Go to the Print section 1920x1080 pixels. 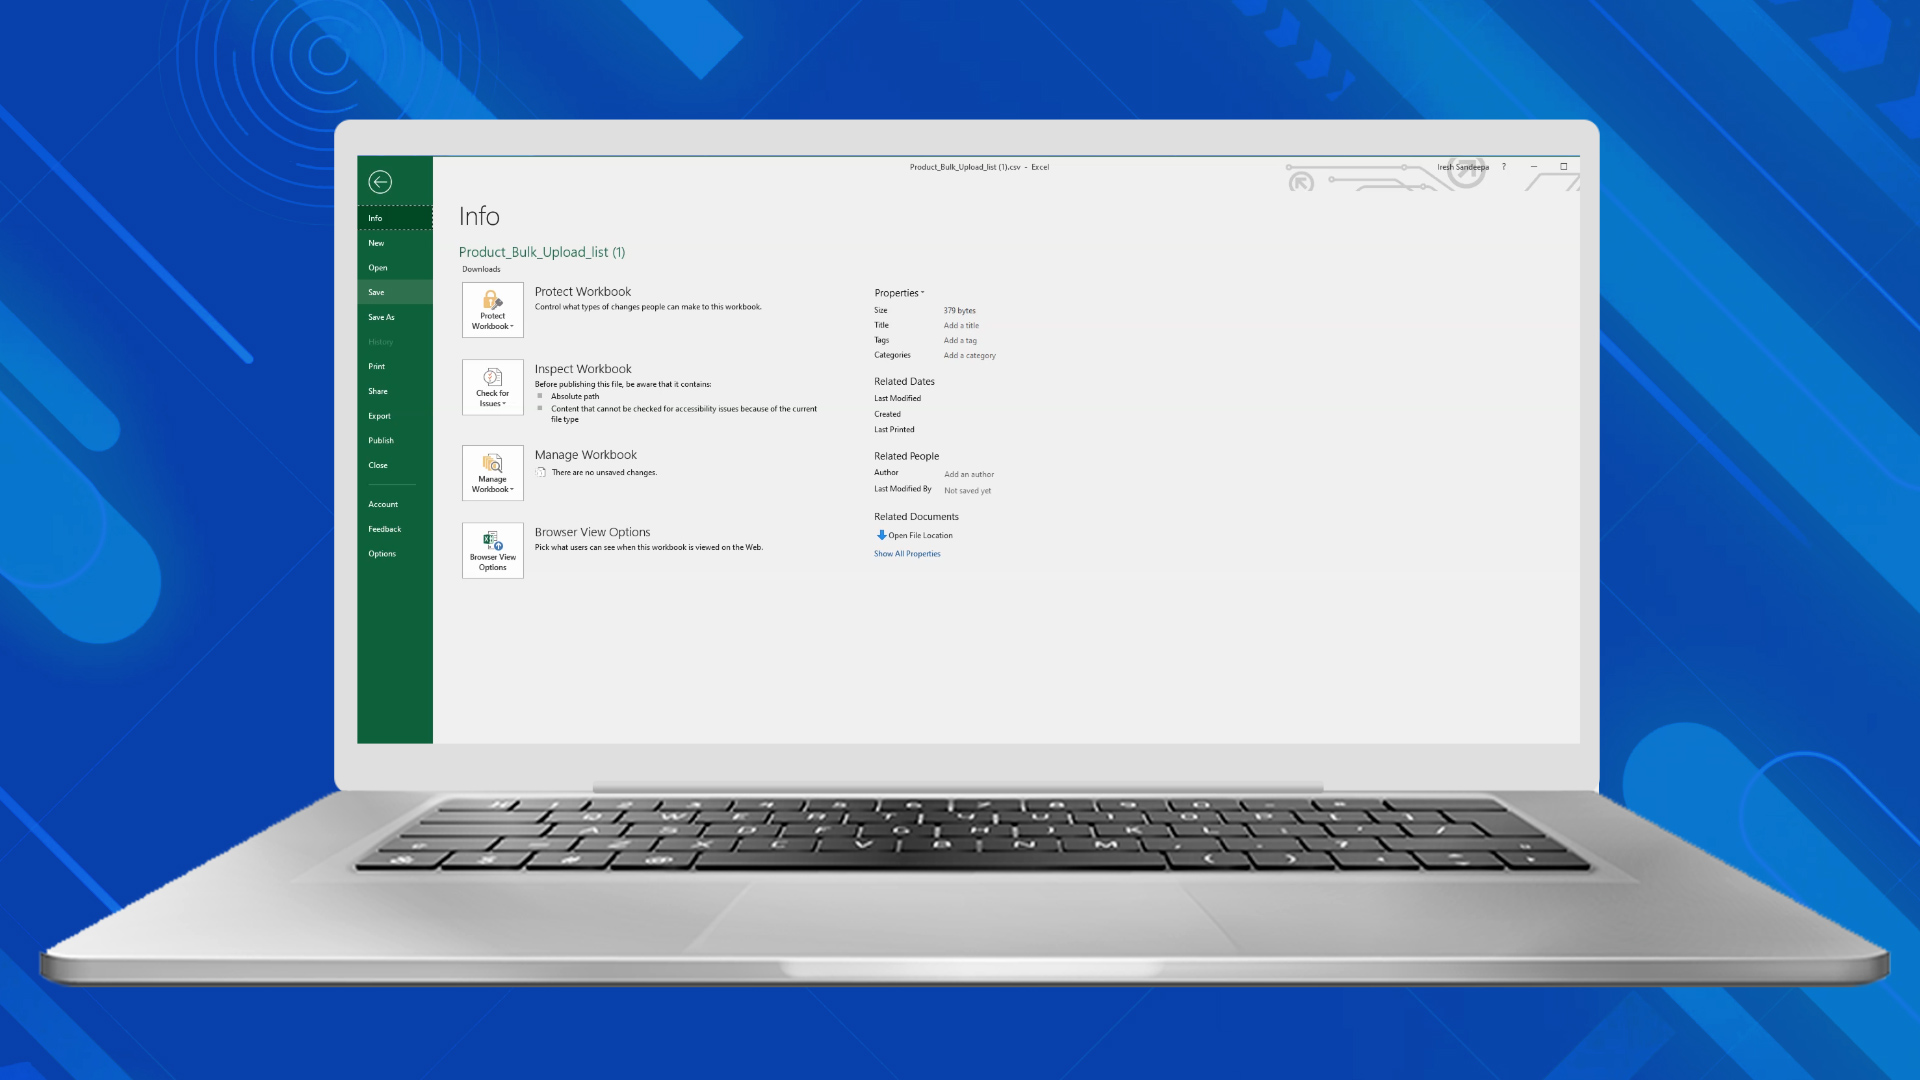tap(376, 366)
